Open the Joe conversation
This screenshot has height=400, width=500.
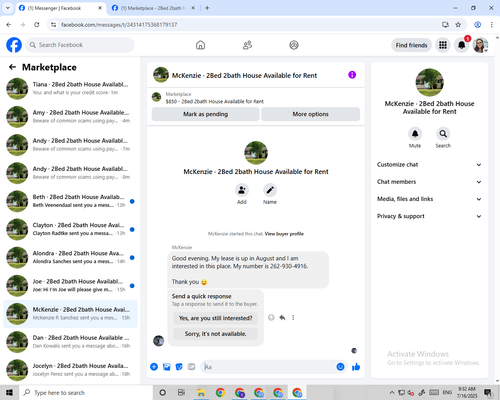[70, 286]
